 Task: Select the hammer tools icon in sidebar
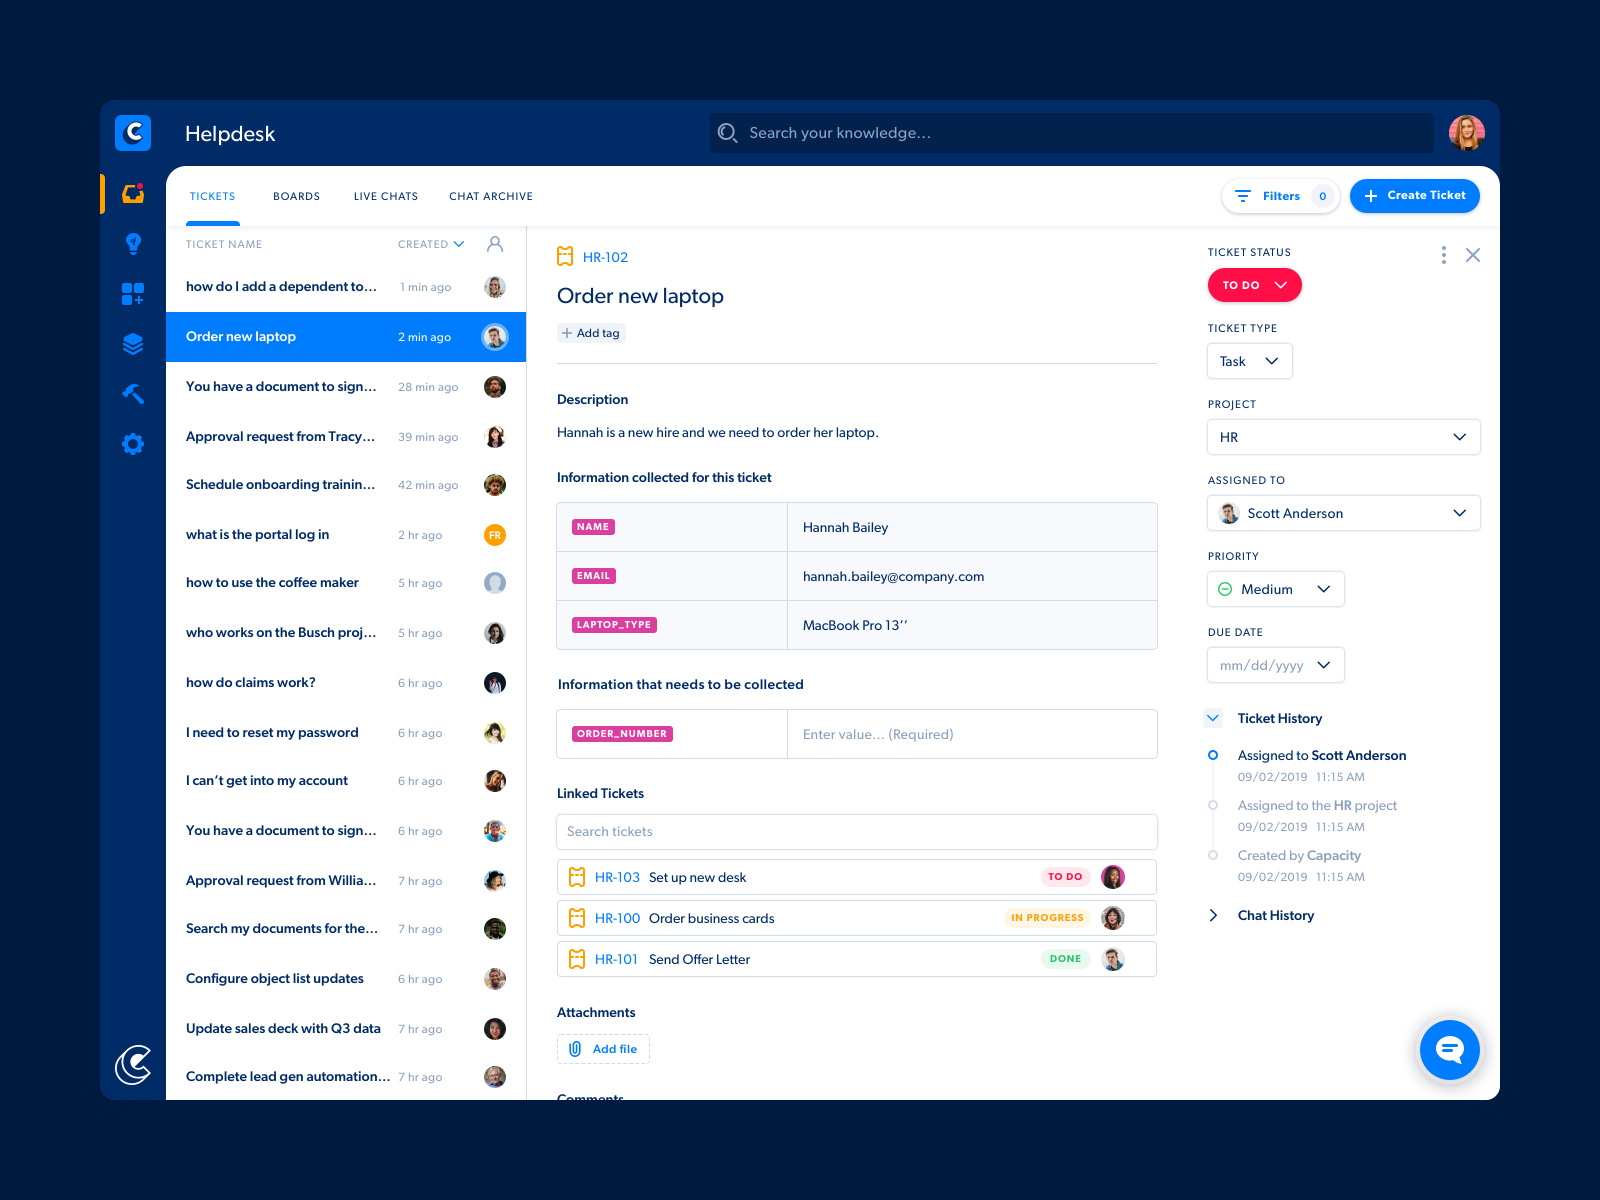133,393
